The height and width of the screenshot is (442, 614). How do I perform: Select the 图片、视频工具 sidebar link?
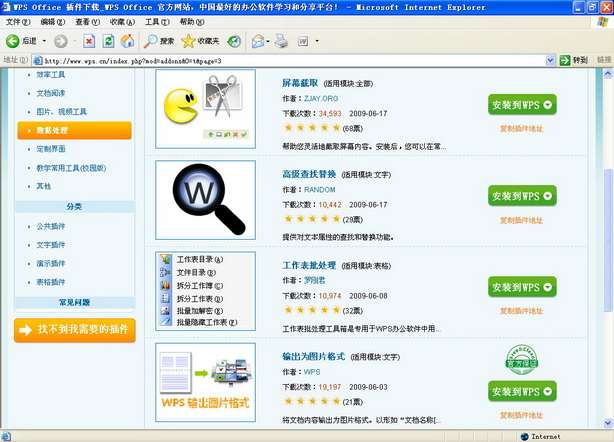tap(61, 112)
